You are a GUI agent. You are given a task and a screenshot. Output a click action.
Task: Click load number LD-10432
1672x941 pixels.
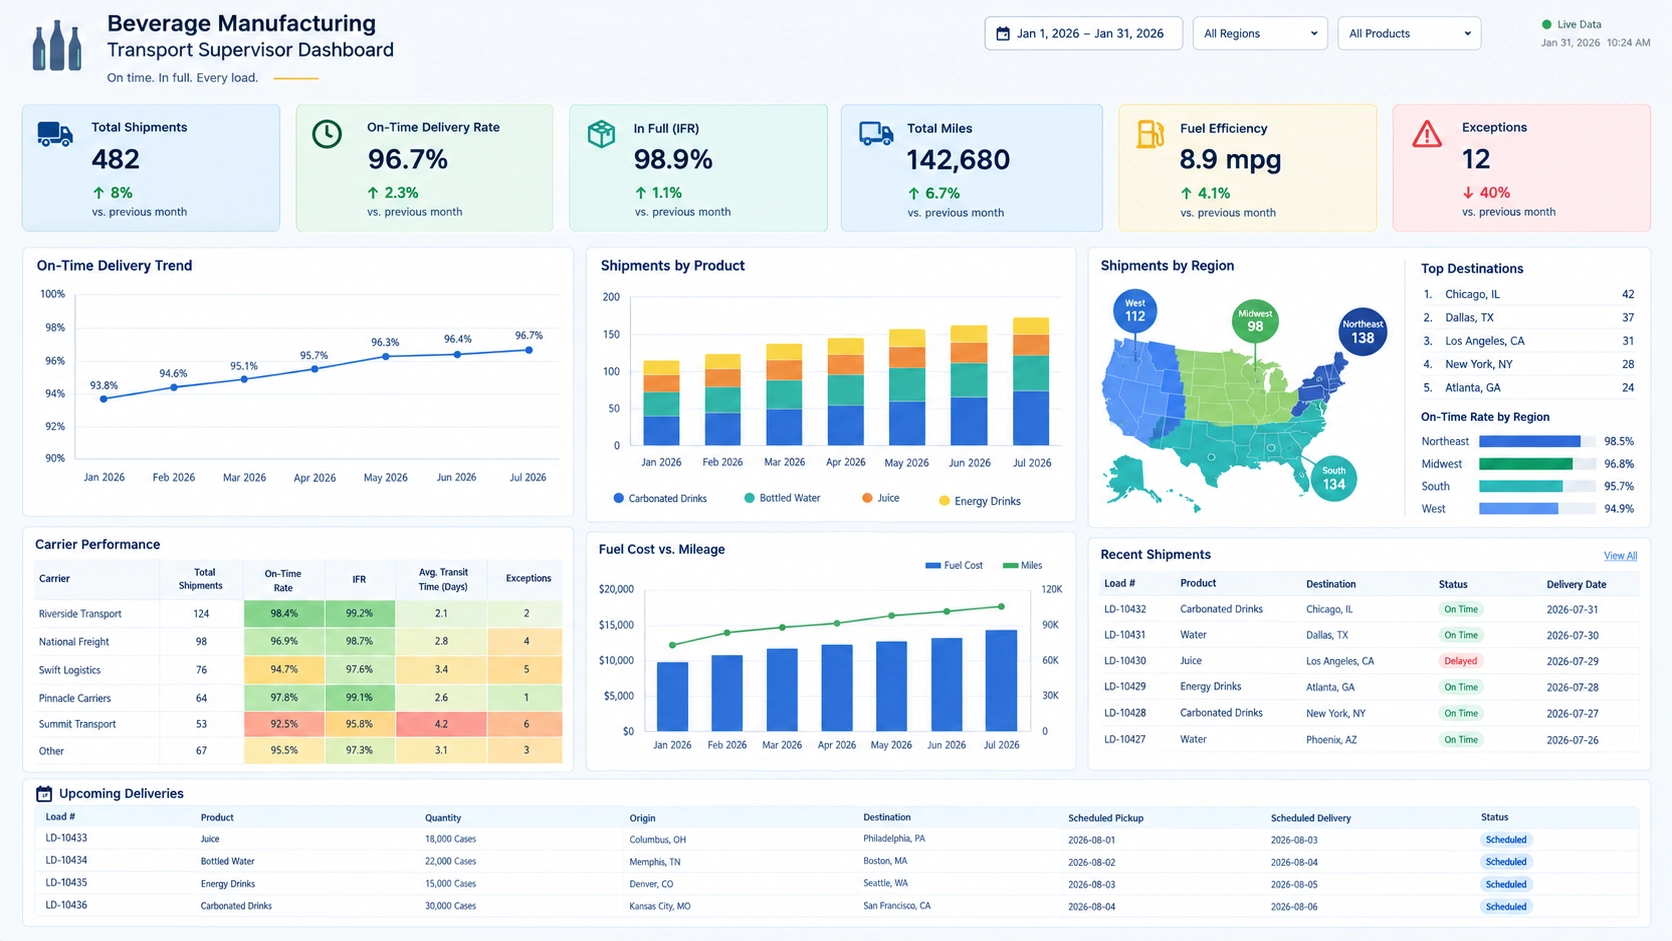[x=1125, y=609]
